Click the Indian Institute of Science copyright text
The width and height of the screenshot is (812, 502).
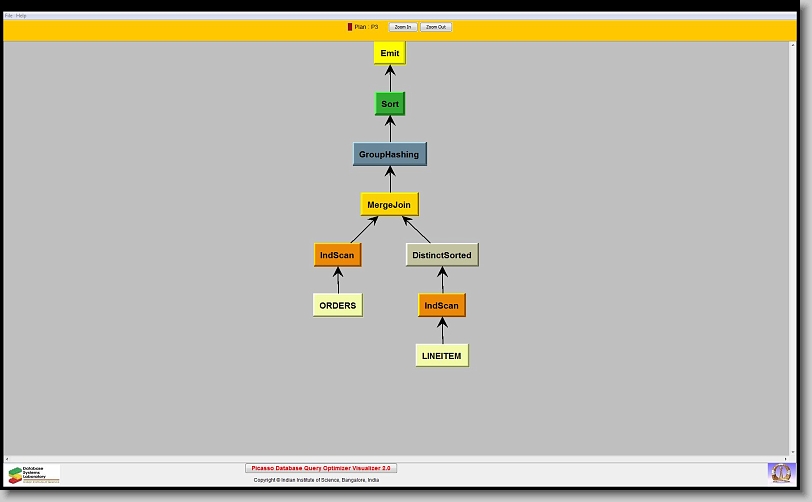pos(316,480)
